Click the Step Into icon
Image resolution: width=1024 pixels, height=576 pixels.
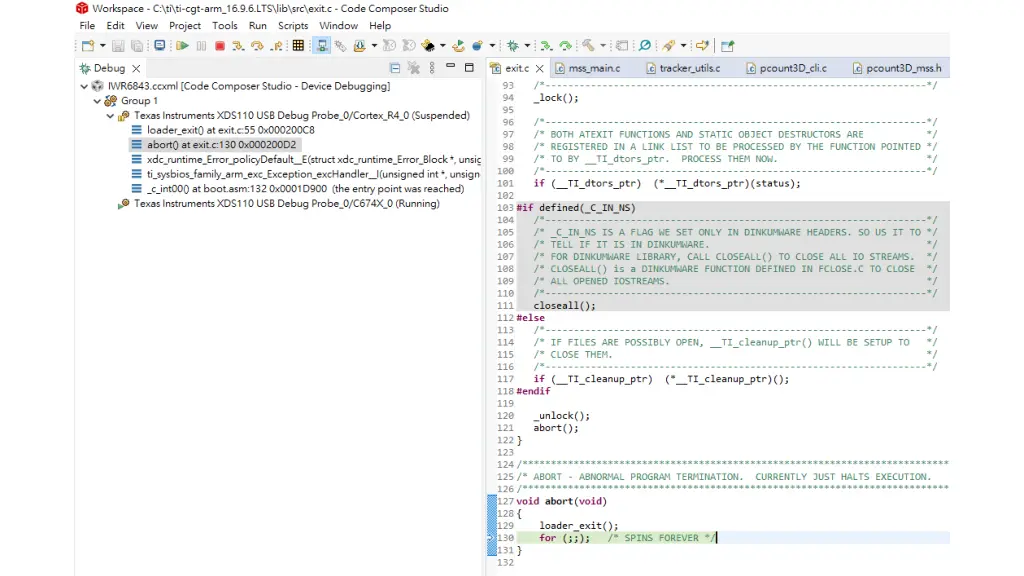[238, 46]
